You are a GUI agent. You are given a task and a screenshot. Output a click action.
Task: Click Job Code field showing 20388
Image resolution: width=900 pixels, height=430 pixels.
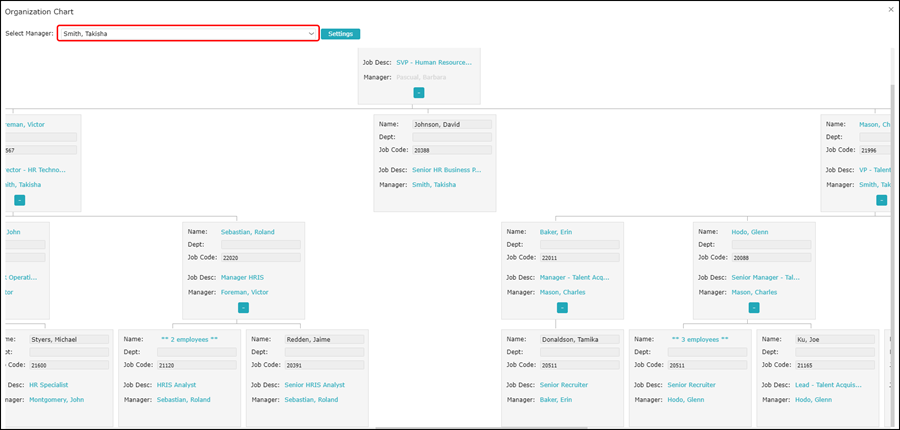451,150
